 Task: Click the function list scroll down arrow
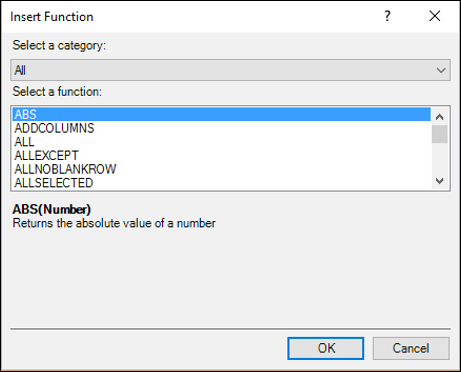(x=440, y=181)
